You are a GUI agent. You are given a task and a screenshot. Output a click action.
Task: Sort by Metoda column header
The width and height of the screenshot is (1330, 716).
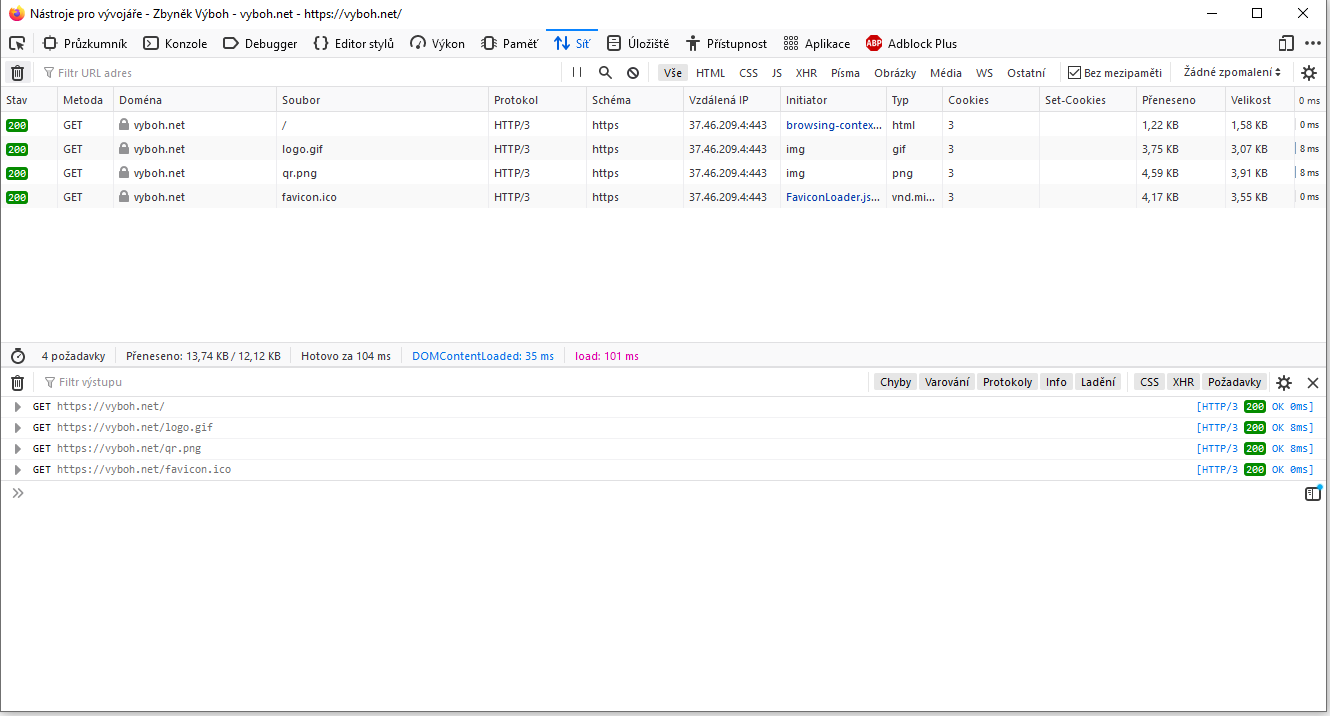85,100
